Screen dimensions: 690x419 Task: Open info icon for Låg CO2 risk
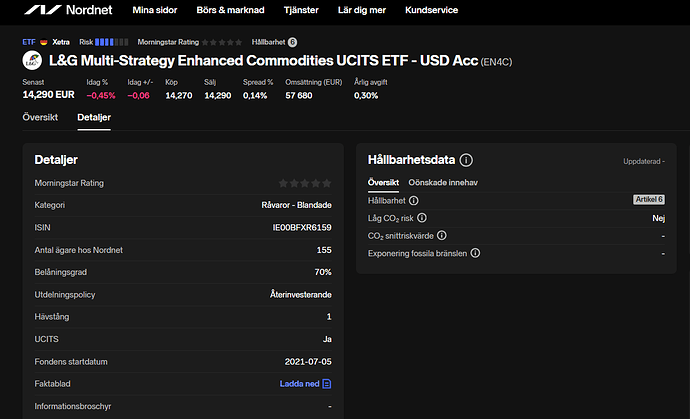point(422,218)
